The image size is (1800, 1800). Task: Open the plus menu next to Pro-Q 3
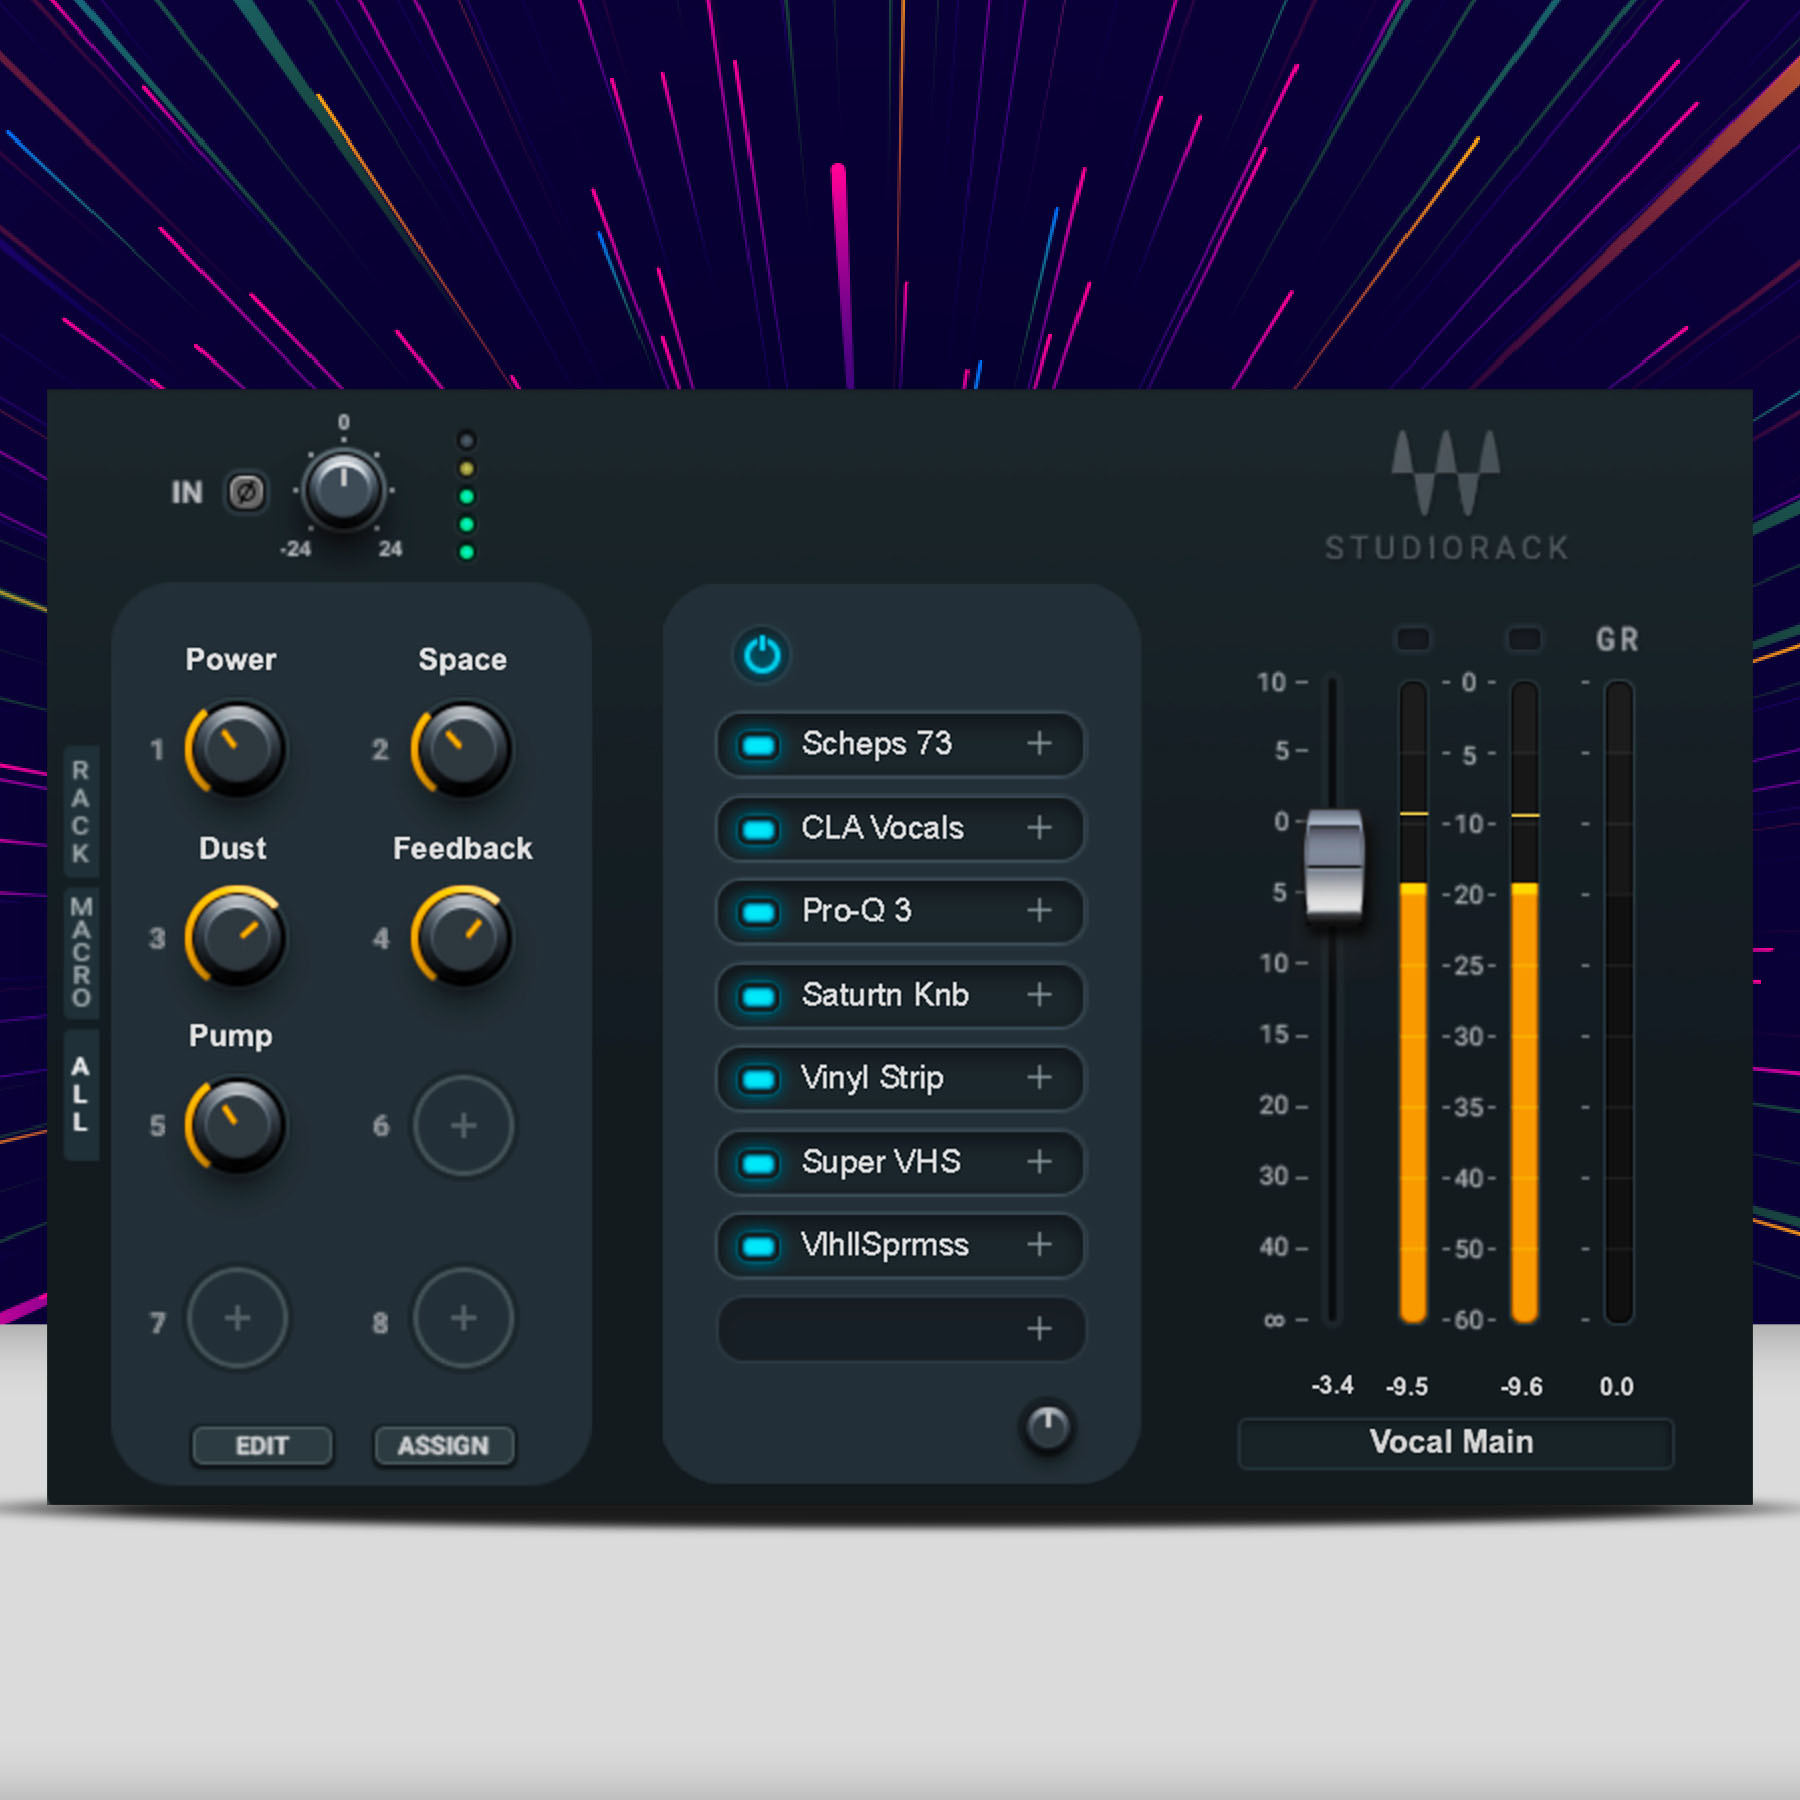pyautogui.click(x=1040, y=911)
